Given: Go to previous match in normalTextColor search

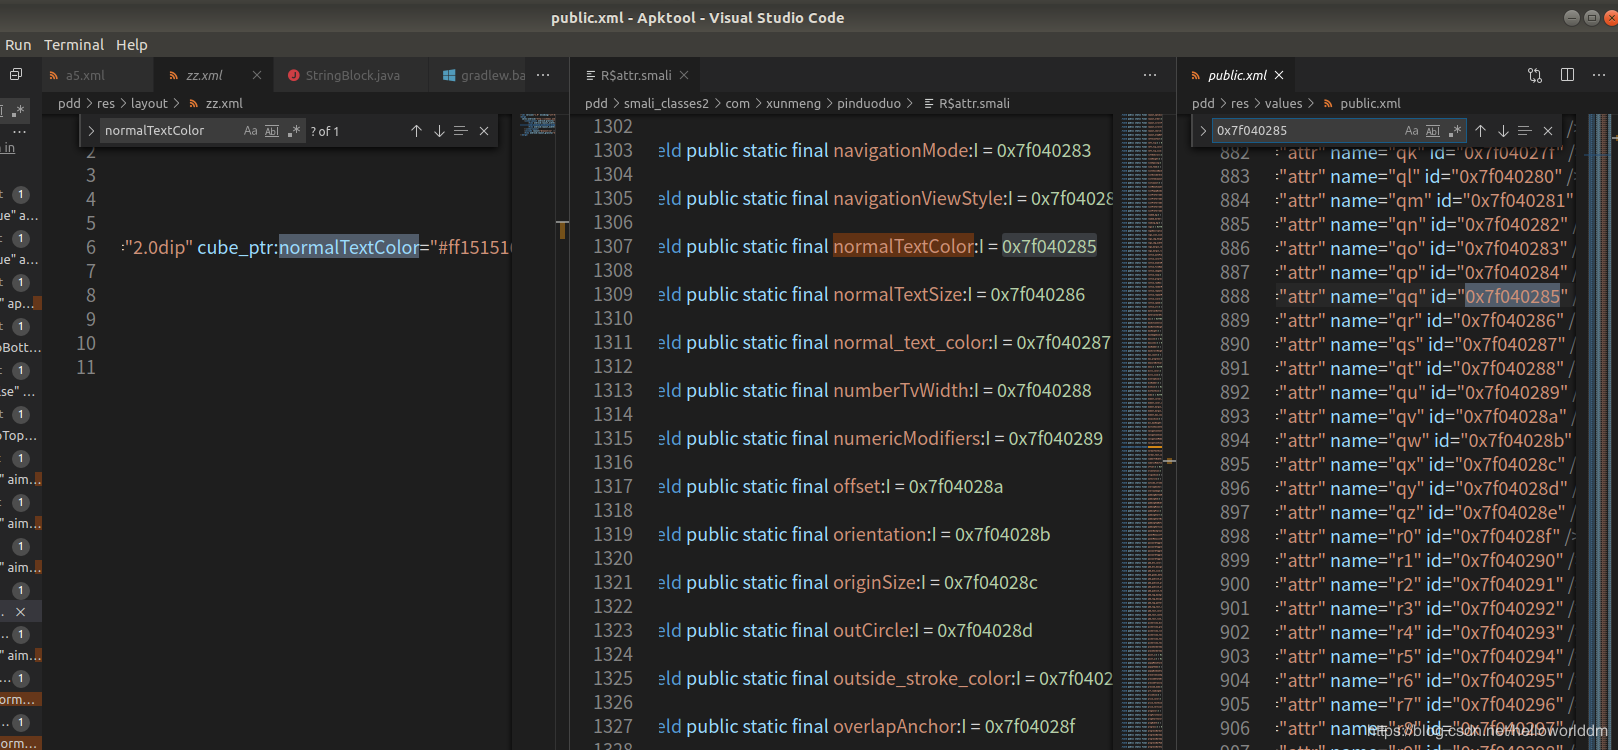Looking at the screenshot, I should [x=417, y=131].
